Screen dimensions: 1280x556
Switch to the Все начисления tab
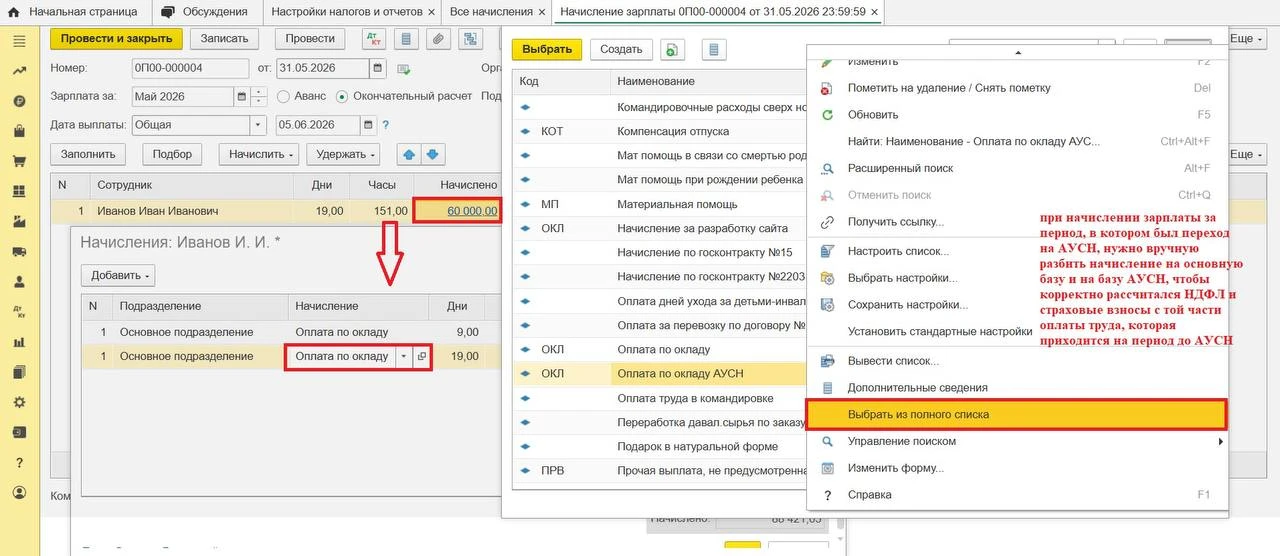tap(497, 12)
